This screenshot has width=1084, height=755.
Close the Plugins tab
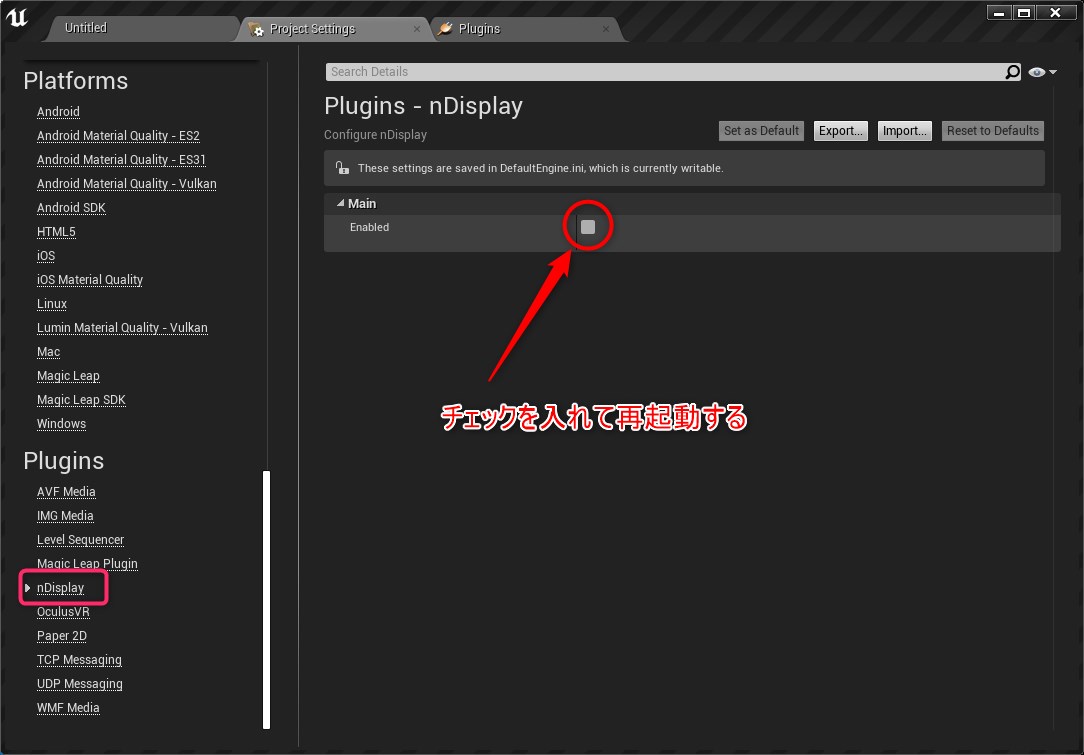[x=606, y=29]
